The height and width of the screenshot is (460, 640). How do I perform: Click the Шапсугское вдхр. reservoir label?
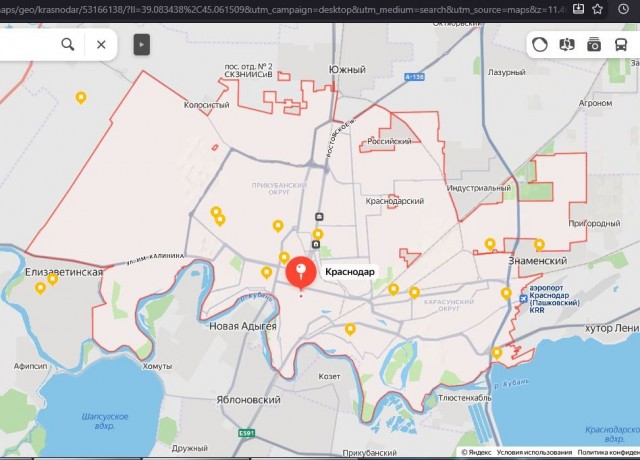105,421
